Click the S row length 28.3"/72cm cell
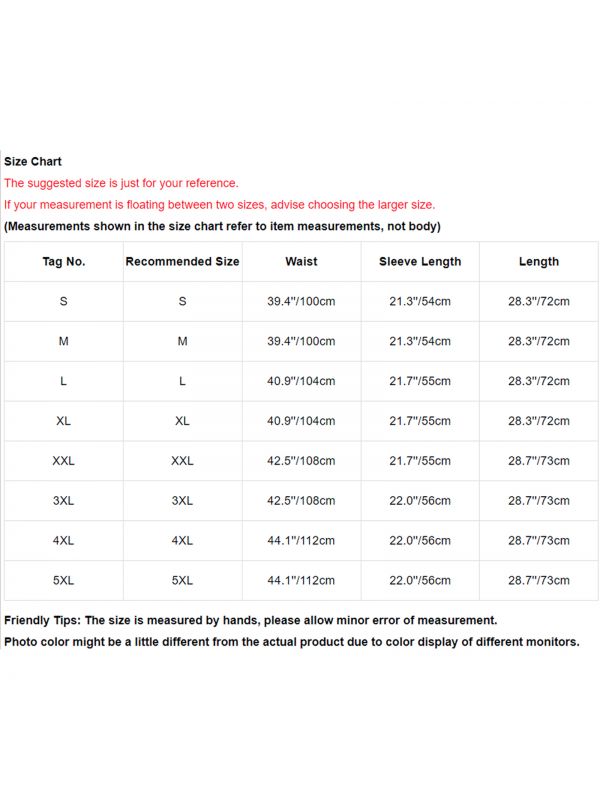The width and height of the screenshot is (600, 800). coord(539,302)
